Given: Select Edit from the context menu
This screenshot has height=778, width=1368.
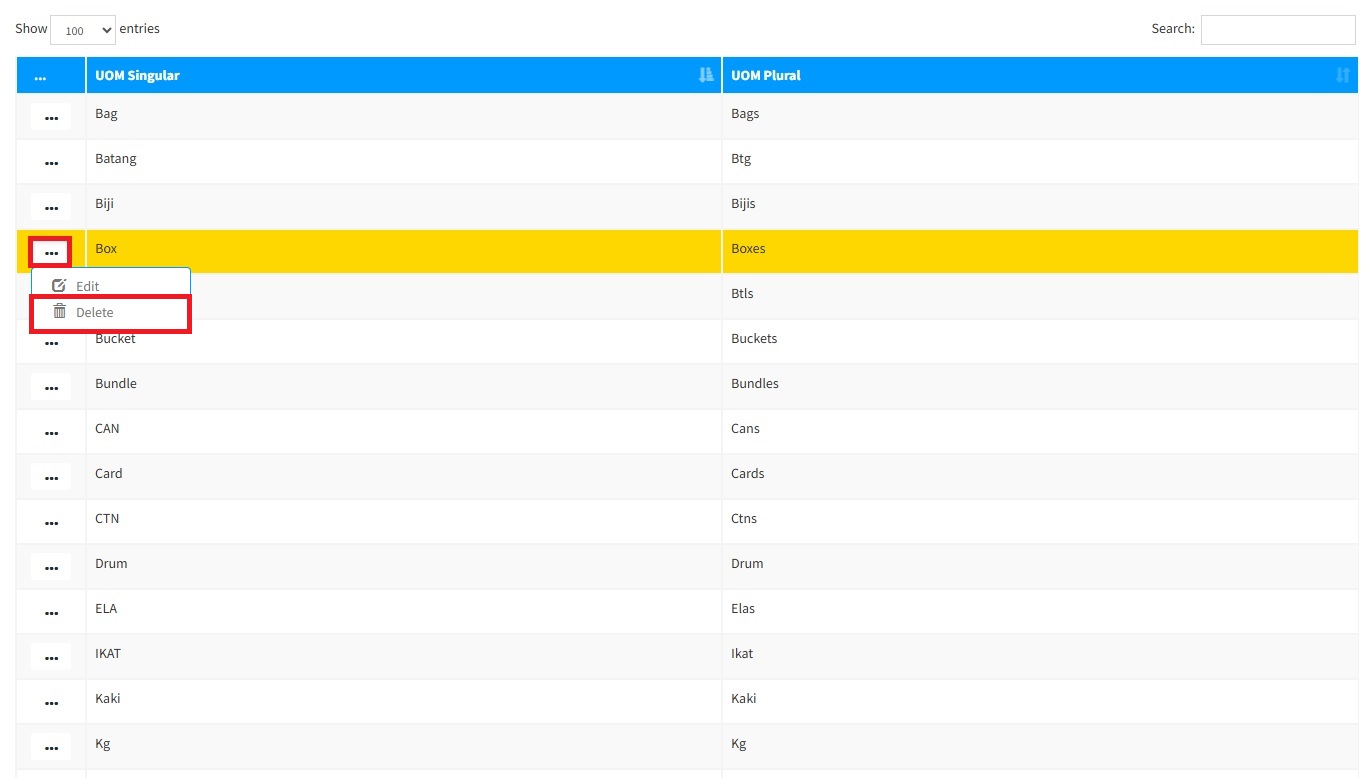Looking at the screenshot, I should (x=88, y=286).
